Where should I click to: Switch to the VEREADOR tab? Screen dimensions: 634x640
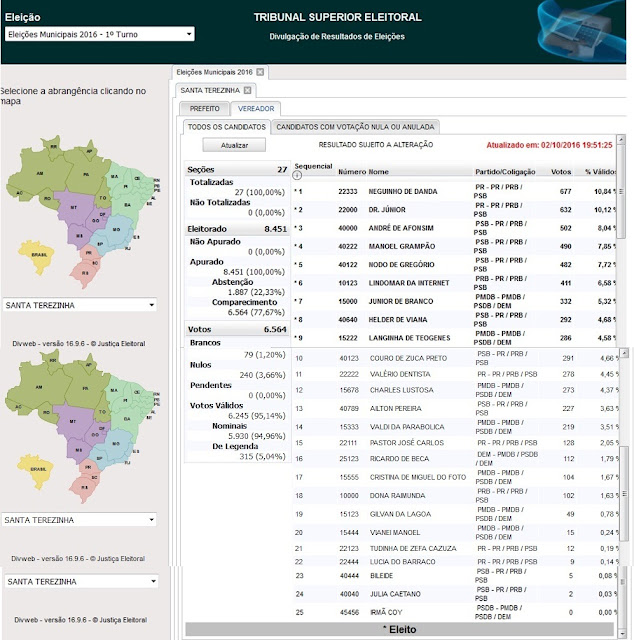click(255, 109)
